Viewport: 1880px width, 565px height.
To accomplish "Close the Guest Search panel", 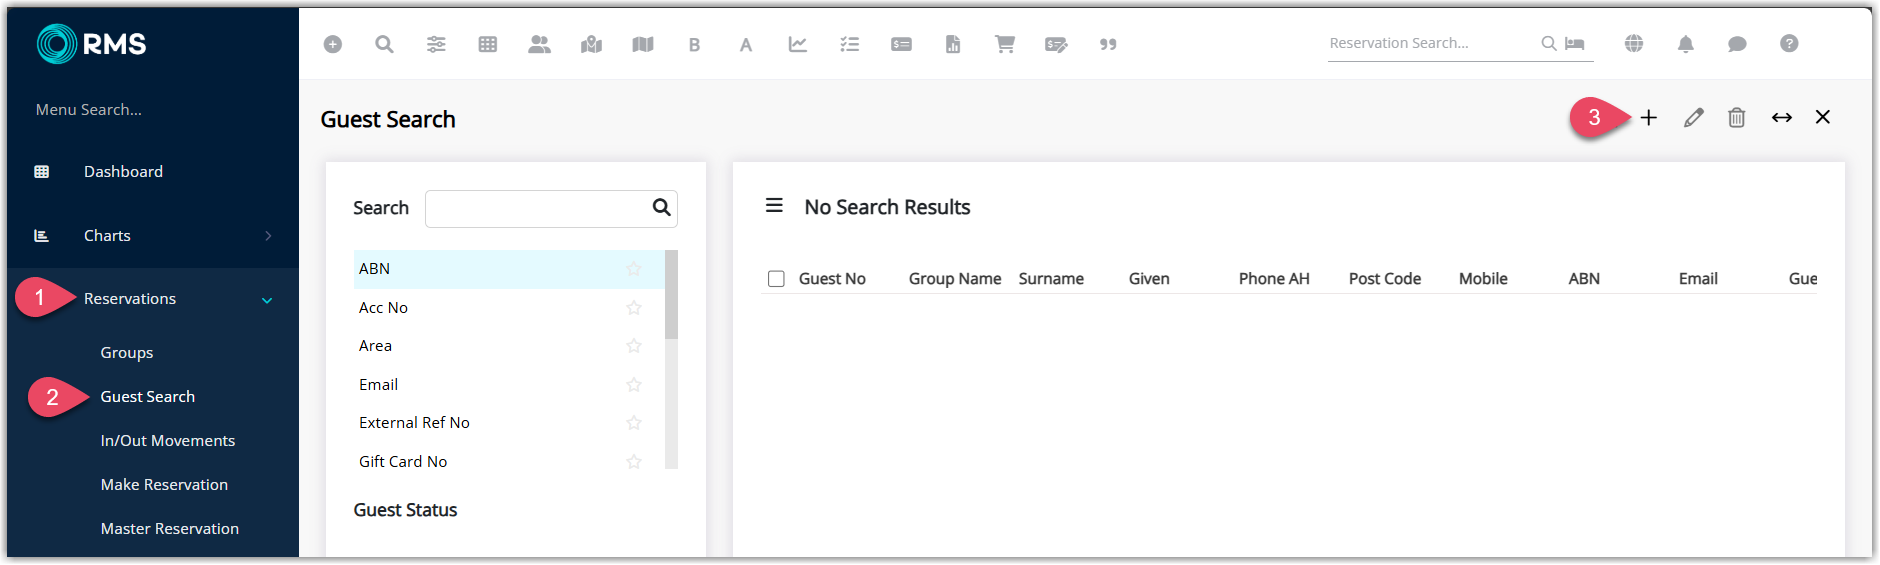I will (x=1823, y=117).
